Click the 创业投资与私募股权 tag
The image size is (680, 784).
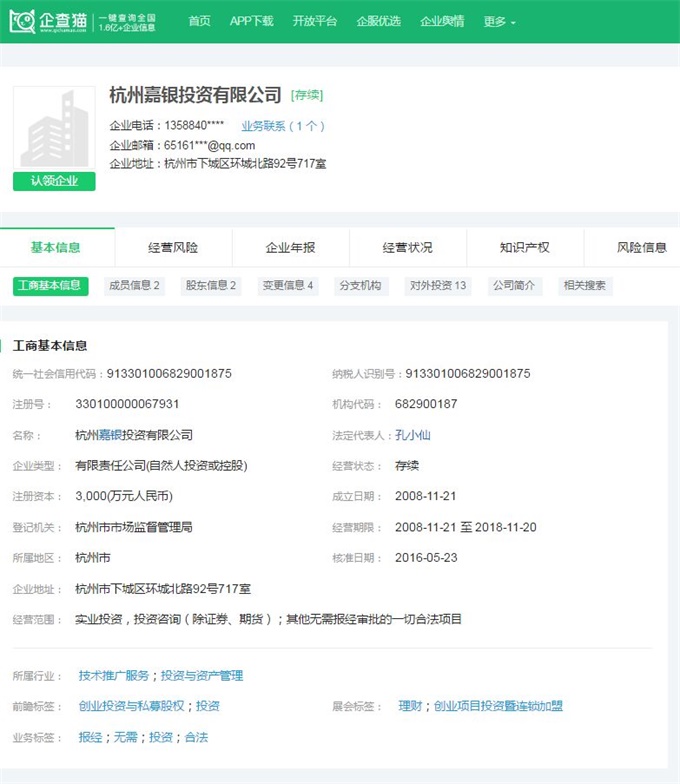(131, 706)
